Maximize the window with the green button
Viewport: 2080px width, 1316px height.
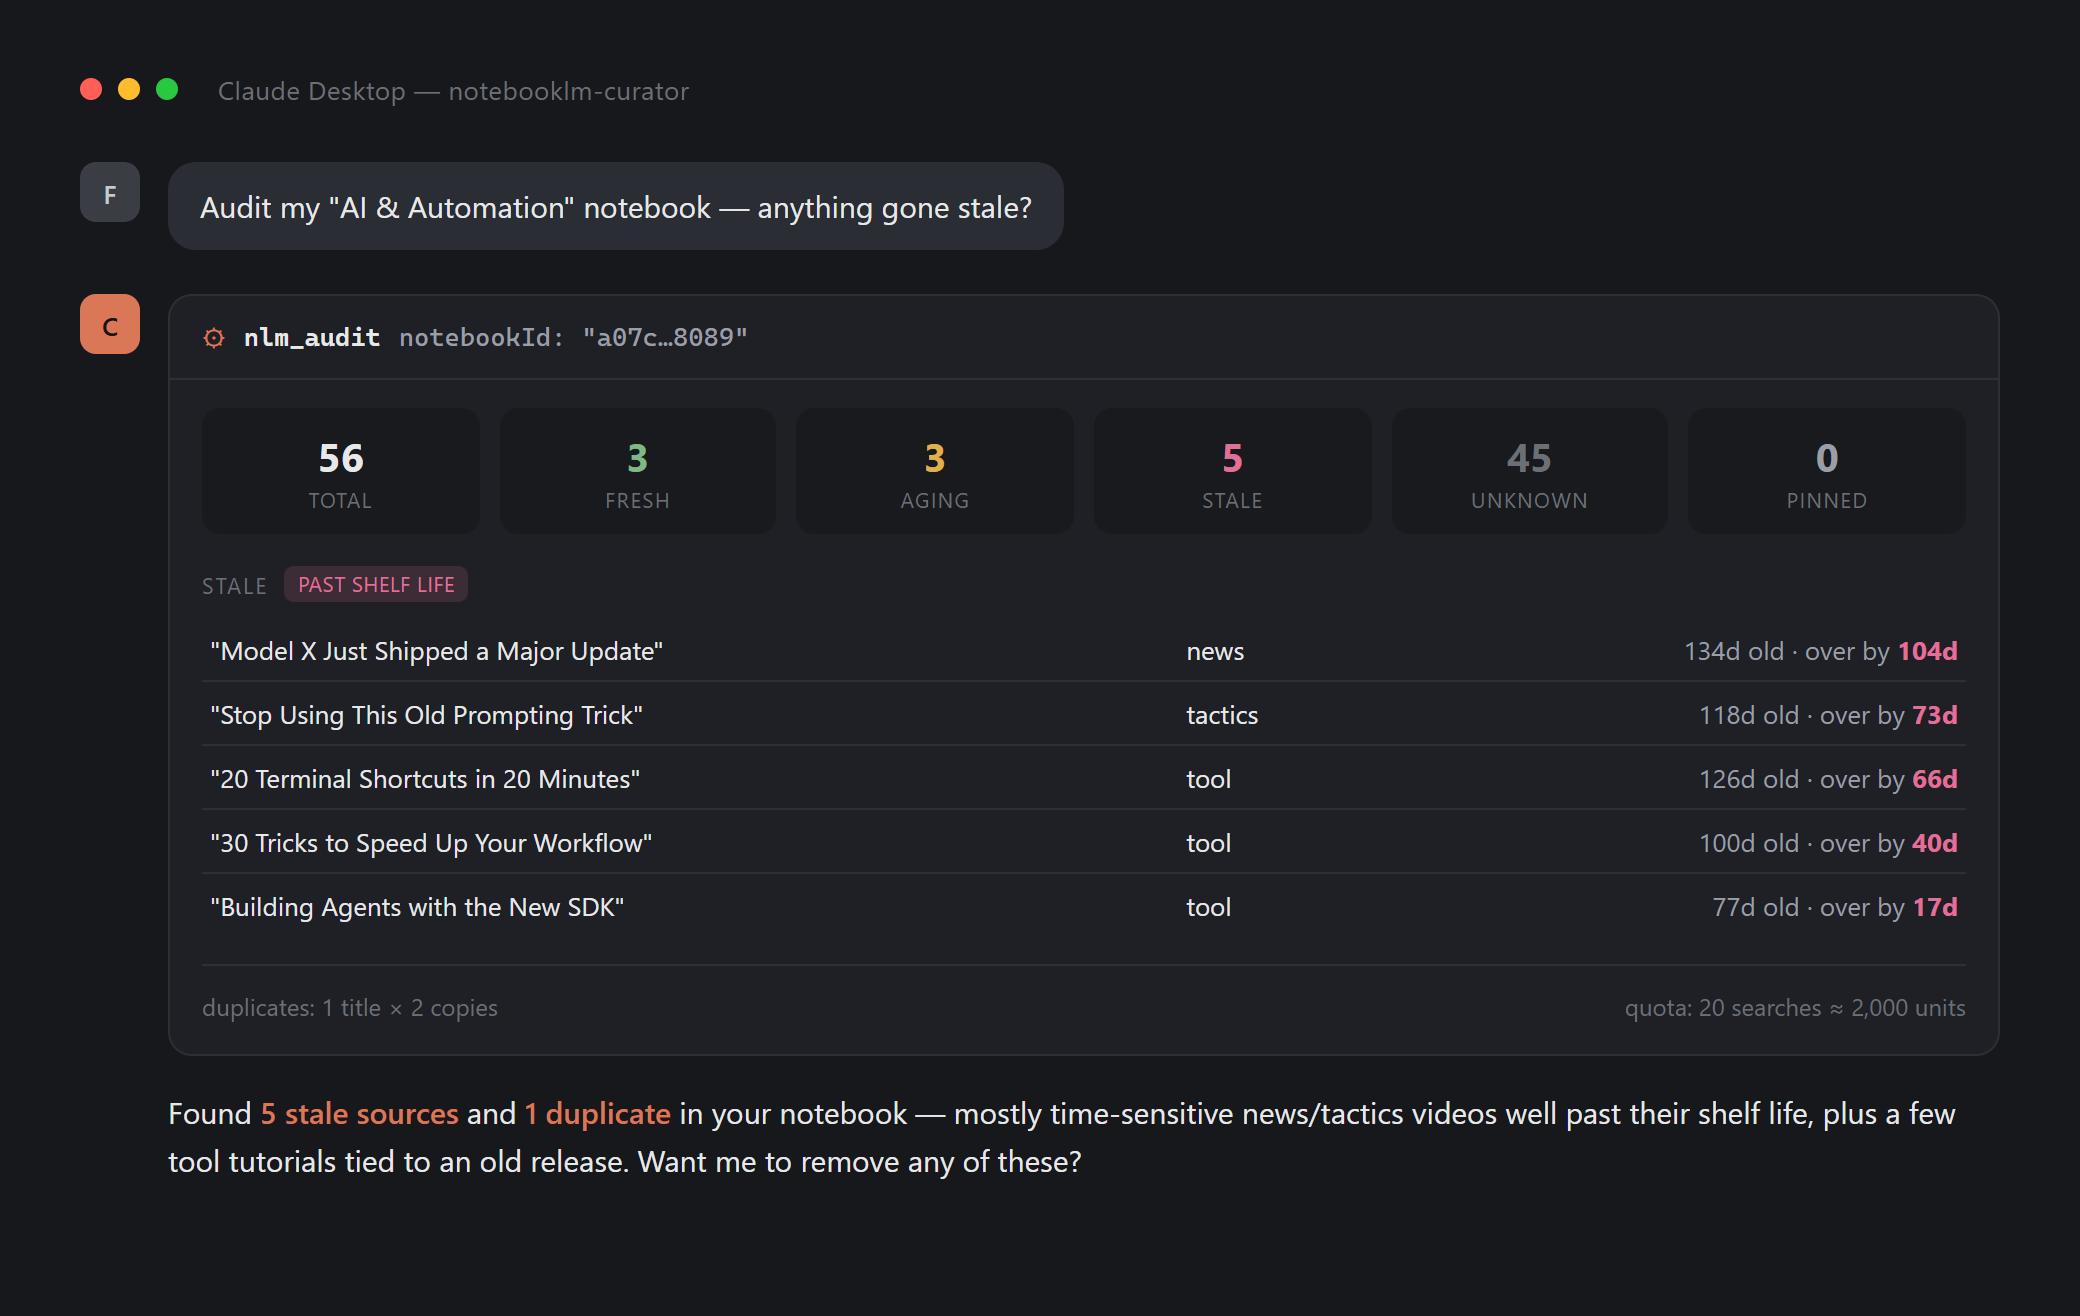pyautogui.click(x=167, y=90)
